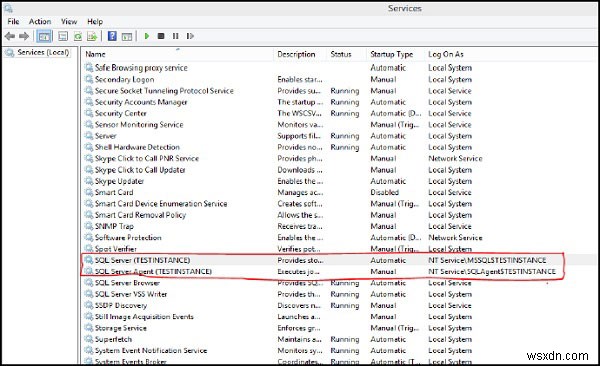
Task: Sort by the Log On As column header
Action: (446, 54)
